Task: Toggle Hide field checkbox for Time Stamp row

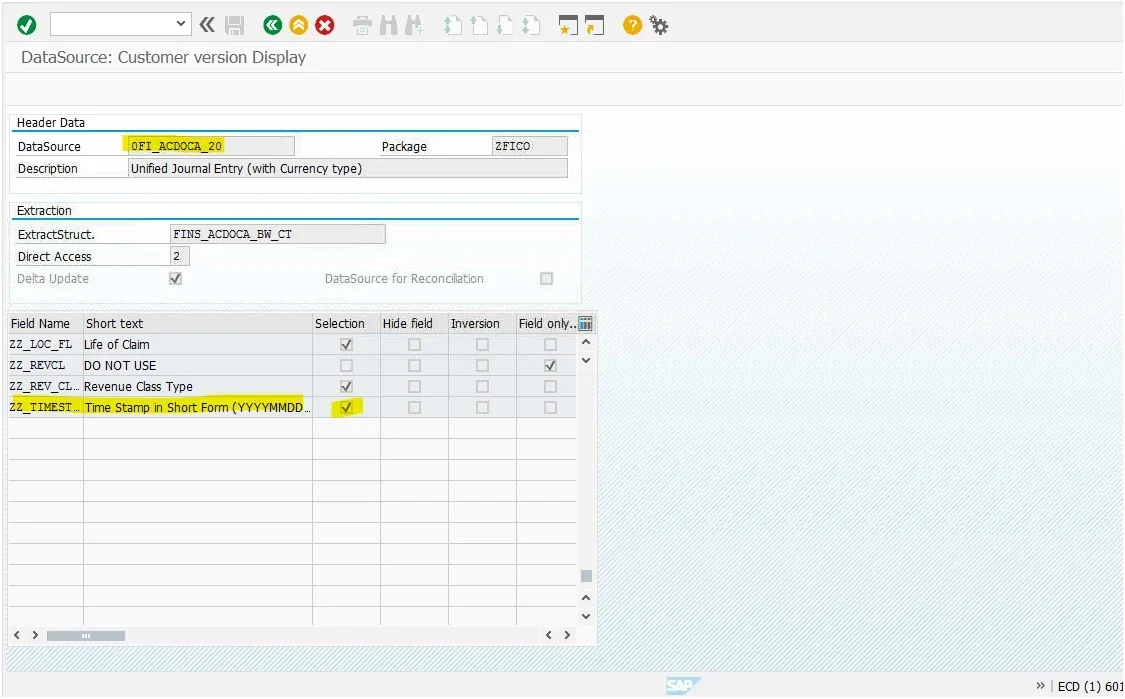Action: [x=415, y=408]
